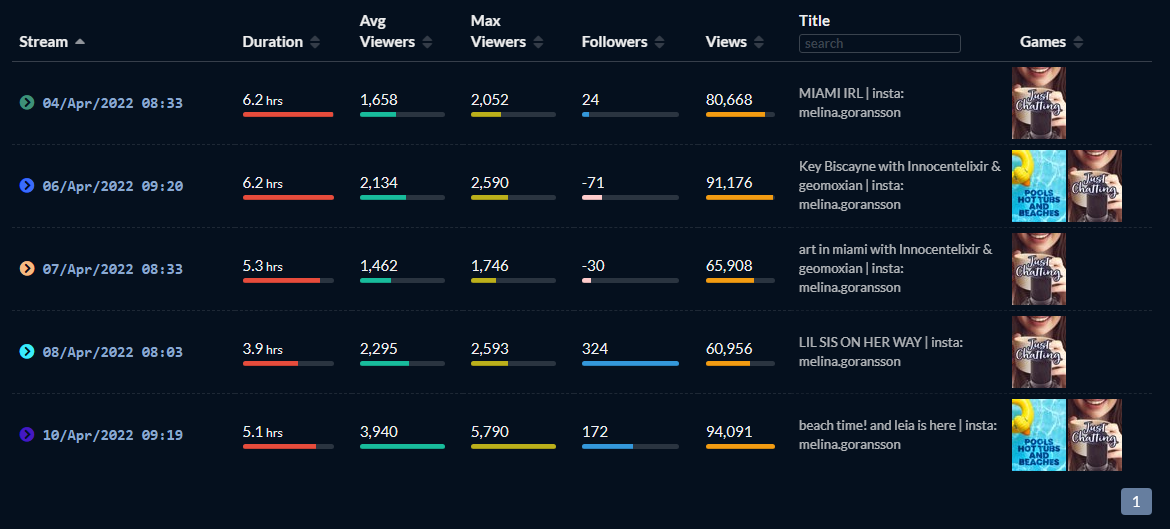Open the 04/Apr/2022 08:33 stream link
Image resolution: width=1170 pixels, height=529 pixels.
[112, 103]
